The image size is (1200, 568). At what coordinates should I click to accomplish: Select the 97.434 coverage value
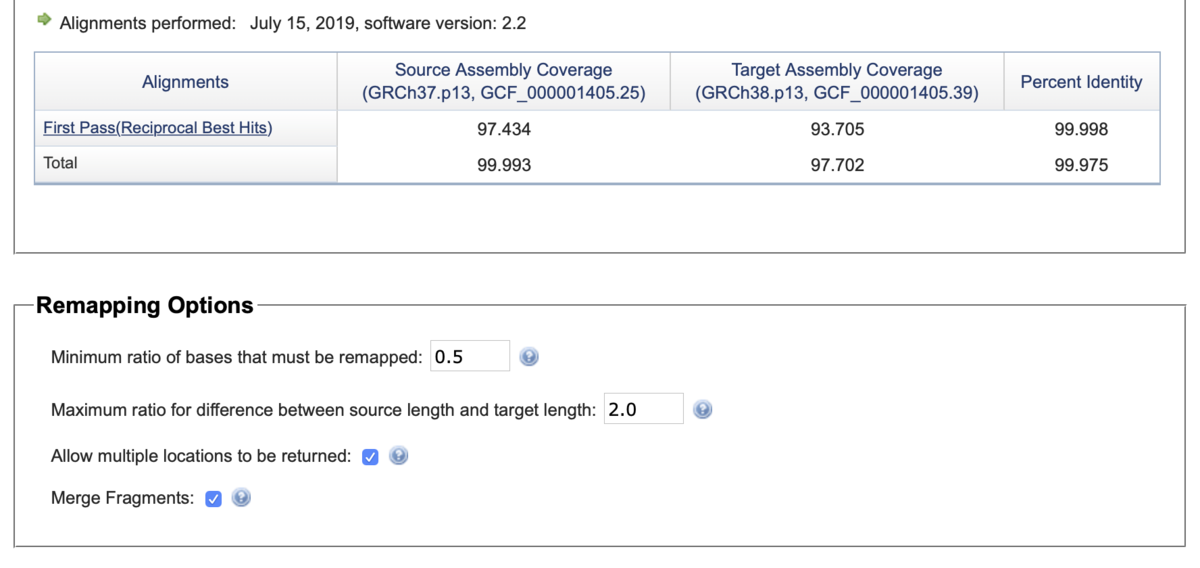[504, 129]
